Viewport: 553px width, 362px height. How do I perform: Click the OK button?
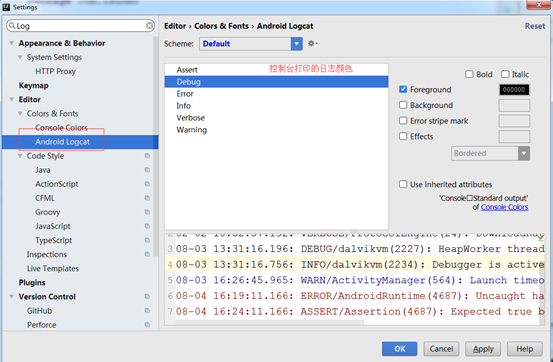tap(400, 349)
